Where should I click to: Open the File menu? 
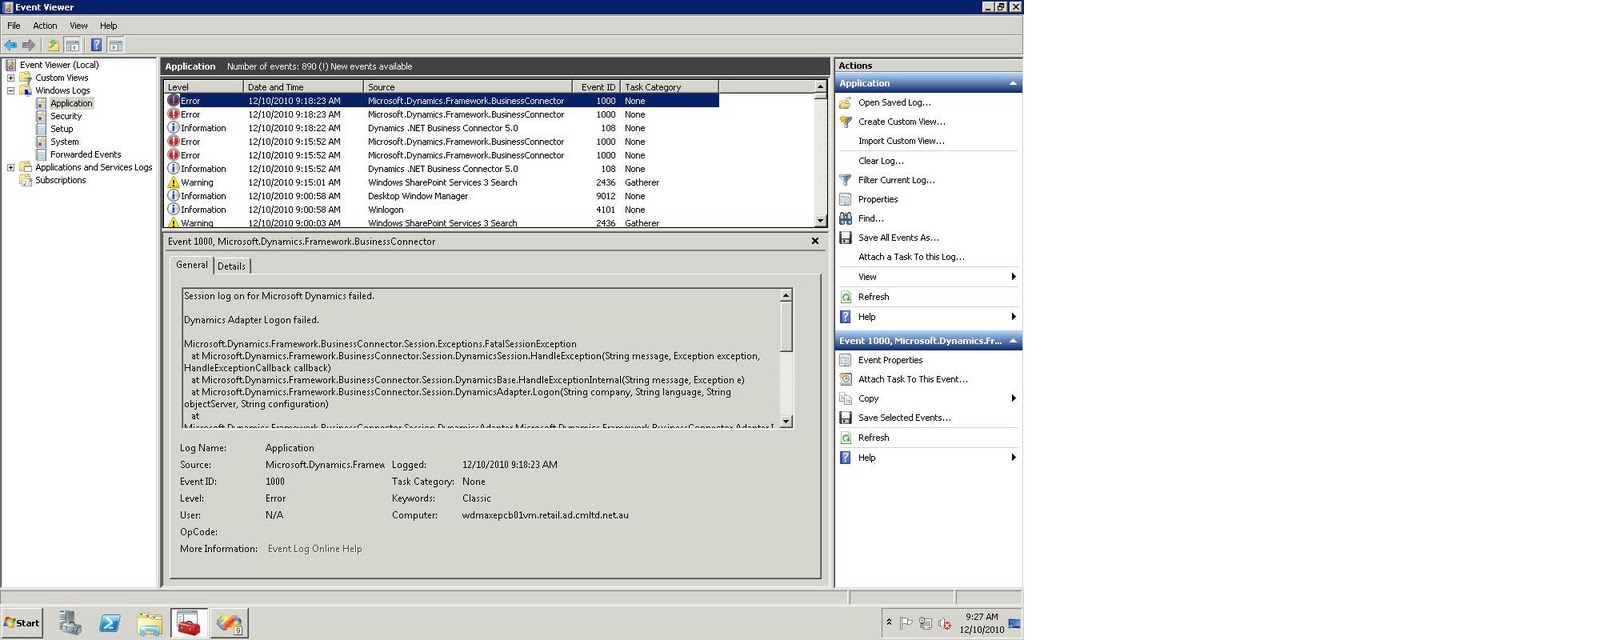tap(14, 26)
